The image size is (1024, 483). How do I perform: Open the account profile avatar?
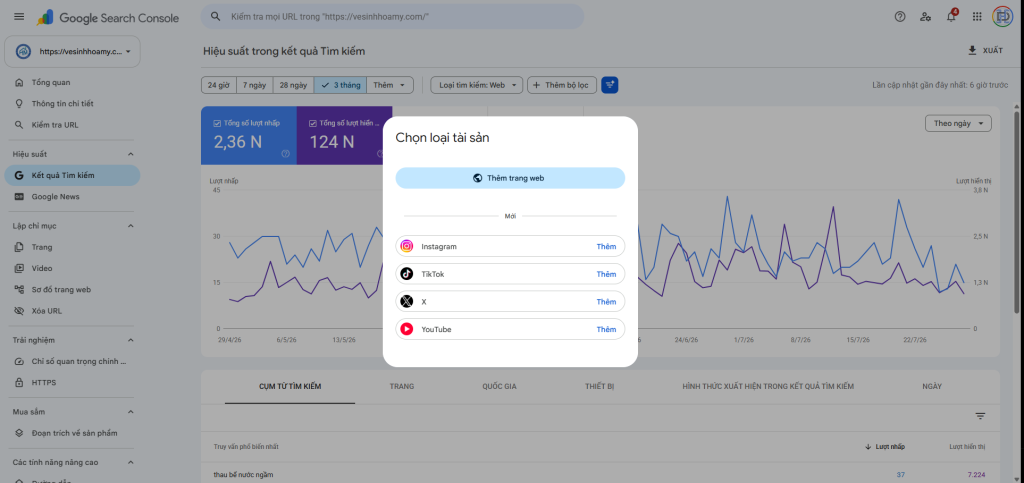(x=1002, y=17)
